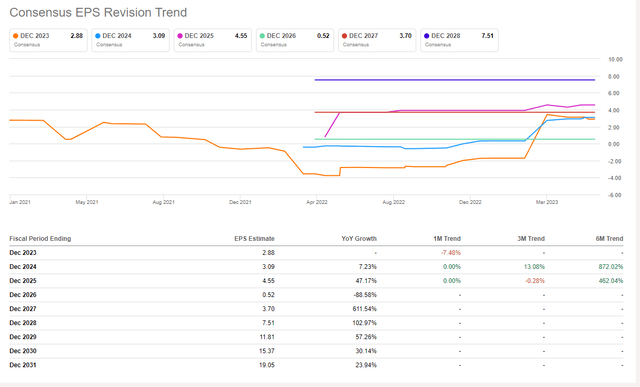The image size is (640, 387).
Task: Select the Dec 2031 table row label
Action: coord(23,365)
